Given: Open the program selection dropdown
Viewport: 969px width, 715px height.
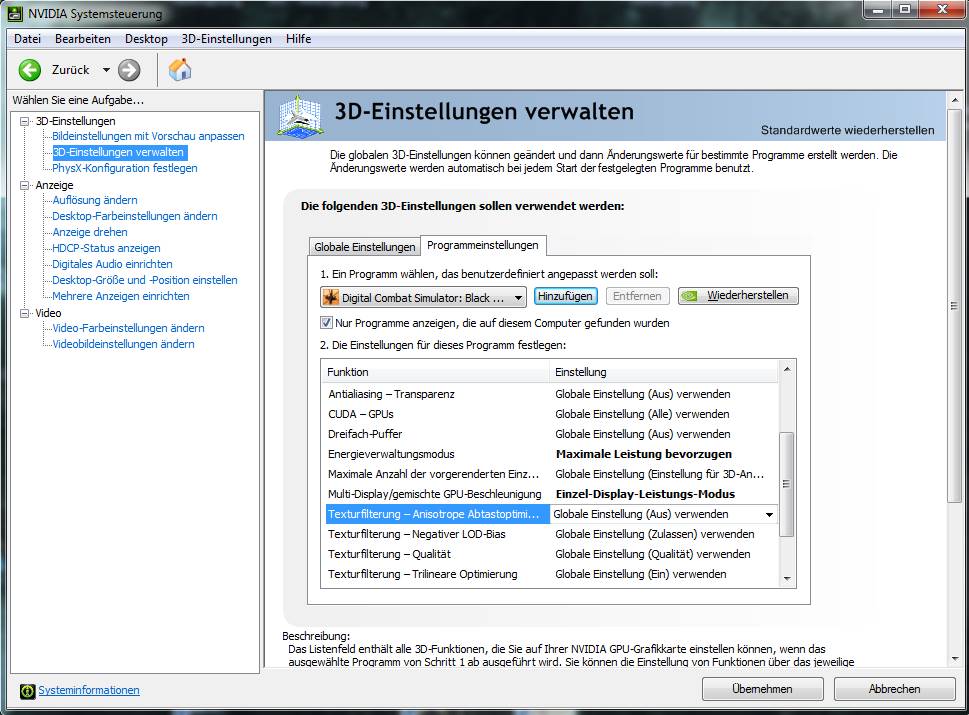Looking at the screenshot, I should point(423,297).
